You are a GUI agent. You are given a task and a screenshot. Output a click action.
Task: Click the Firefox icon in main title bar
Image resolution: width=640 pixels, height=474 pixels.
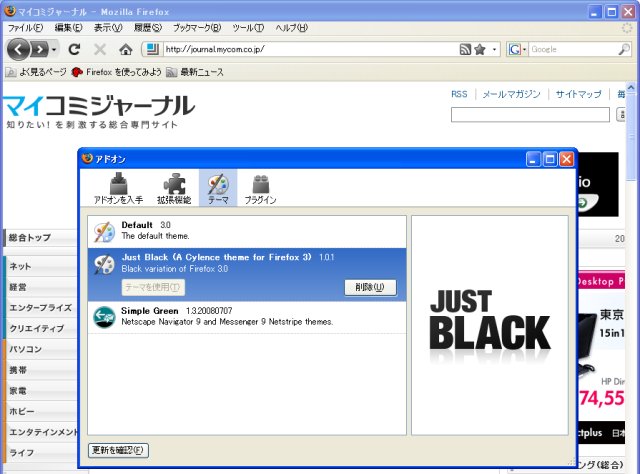coord(10,11)
